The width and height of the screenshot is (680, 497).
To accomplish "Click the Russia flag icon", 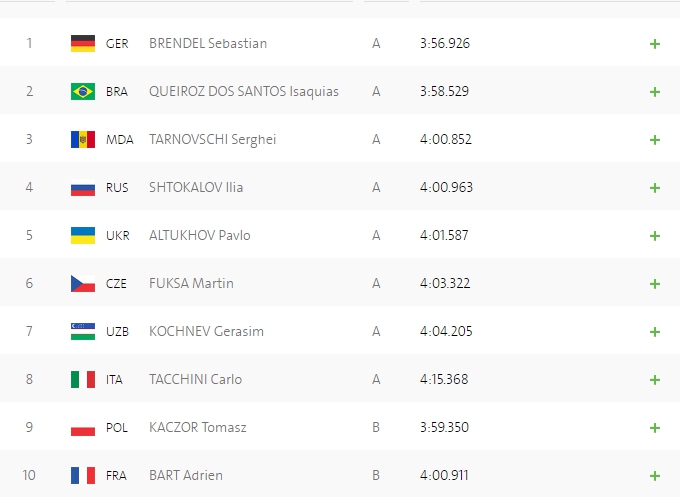I will (82, 187).
